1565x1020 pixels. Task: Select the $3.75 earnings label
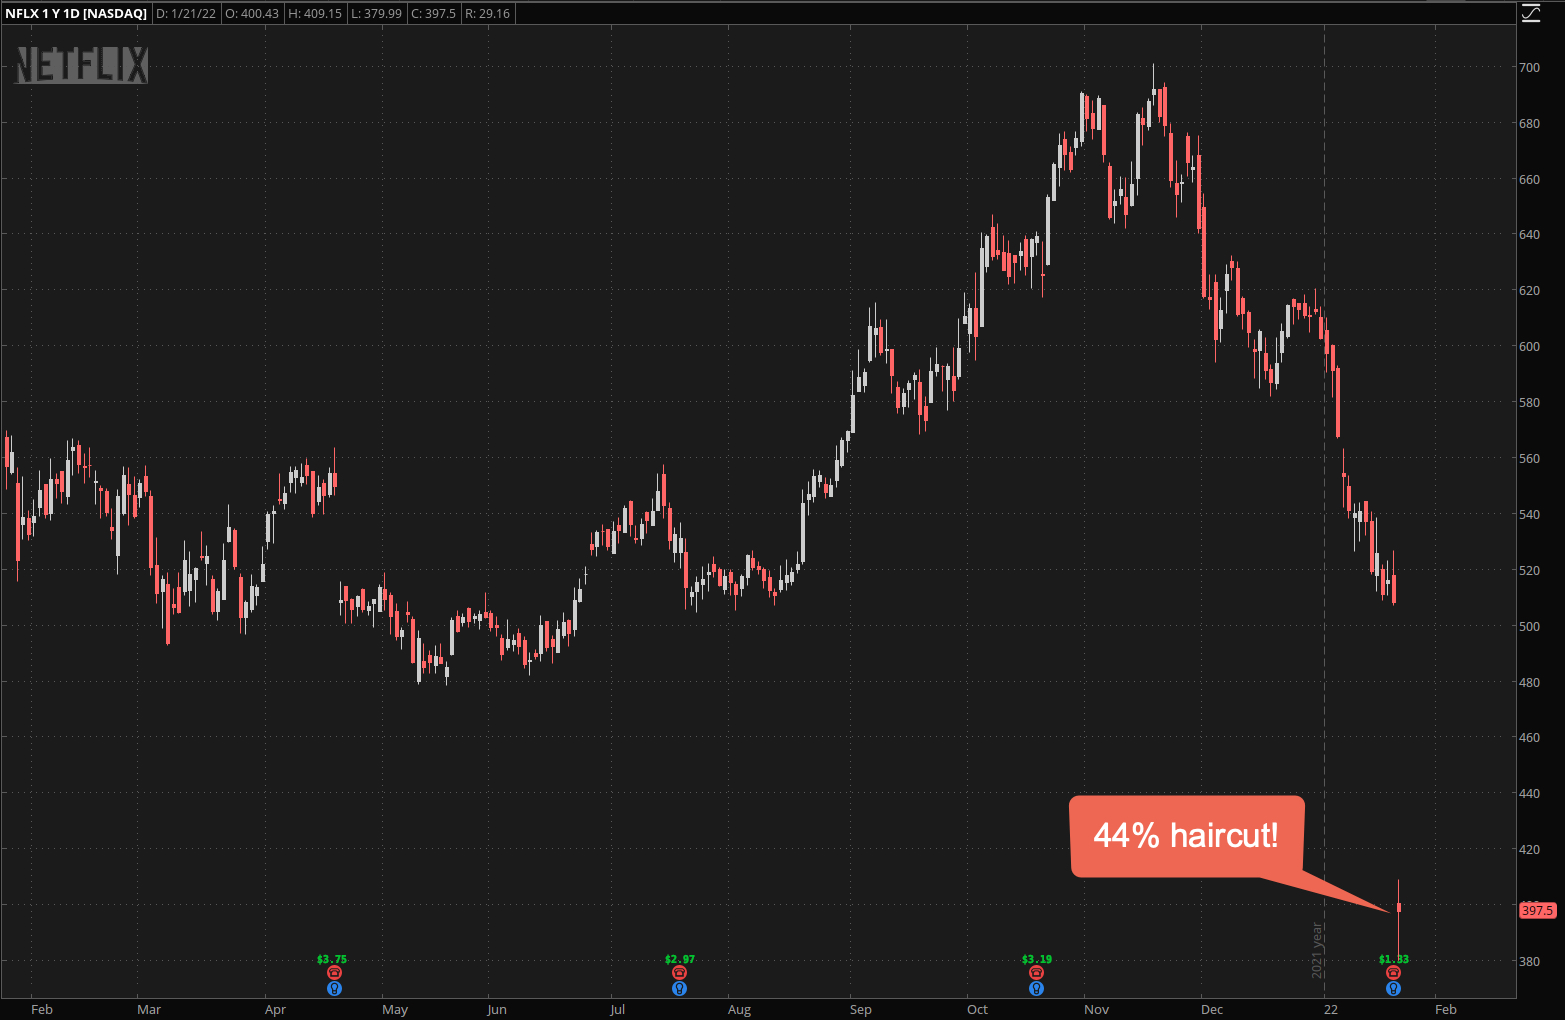[x=332, y=959]
